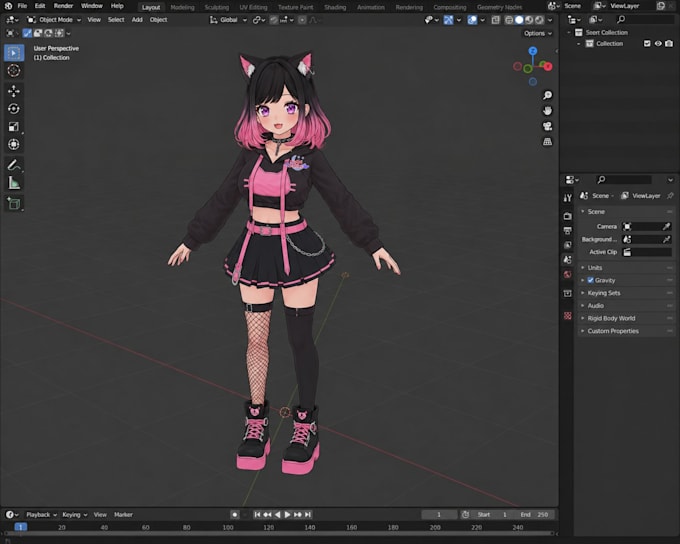Screen dimensions: 680x544
Task: Jump to the animation end frame
Action: coord(308,515)
